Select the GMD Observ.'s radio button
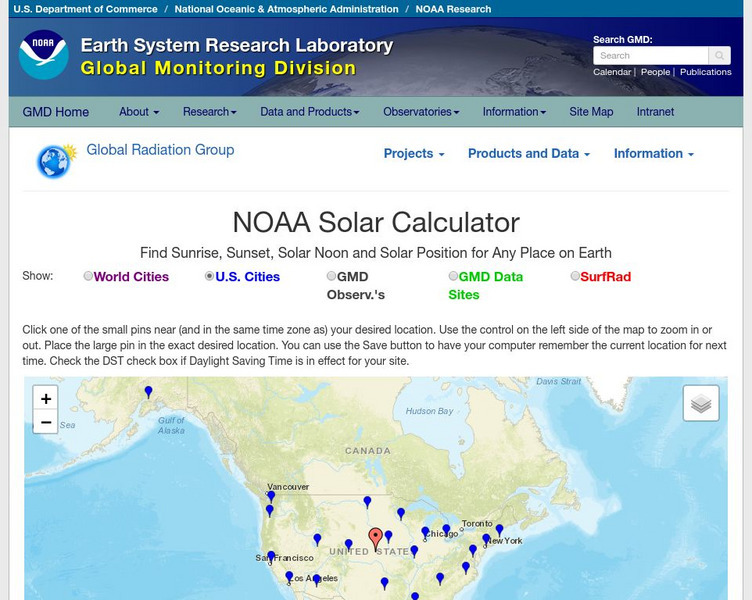Image resolution: width=752 pixels, height=600 pixels. pyautogui.click(x=331, y=276)
